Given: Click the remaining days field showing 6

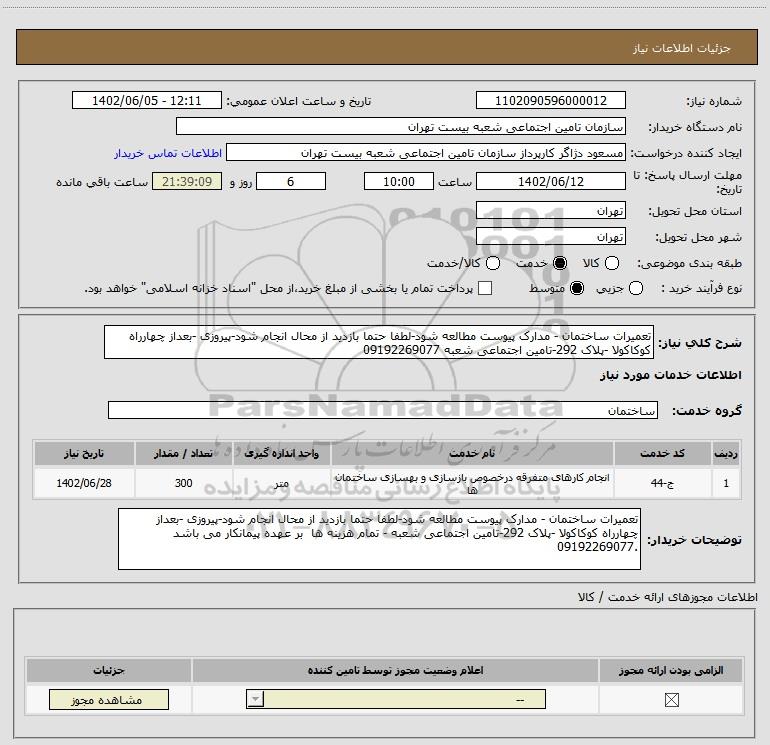Looking at the screenshot, I should (x=291, y=181).
